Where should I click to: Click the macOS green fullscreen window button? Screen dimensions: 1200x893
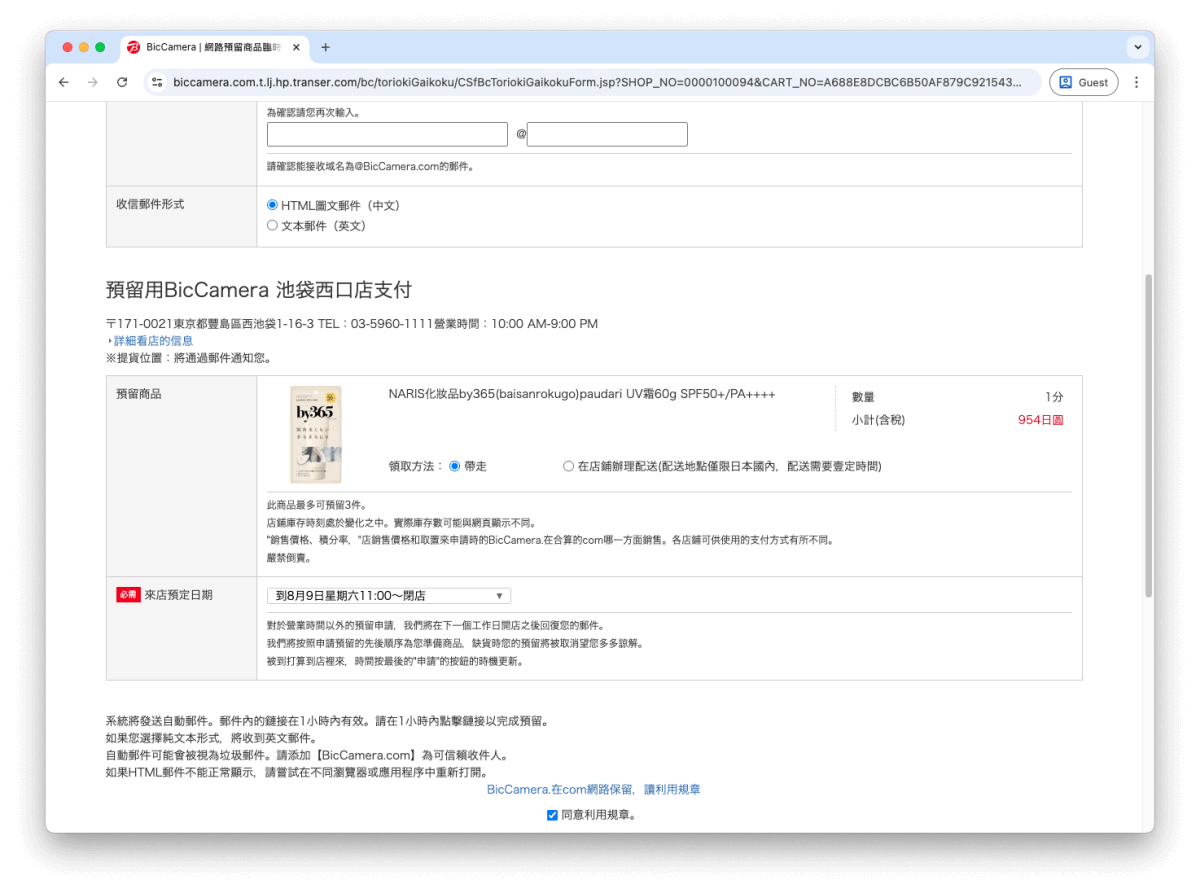pyautogui.click(x=100, y=47)
